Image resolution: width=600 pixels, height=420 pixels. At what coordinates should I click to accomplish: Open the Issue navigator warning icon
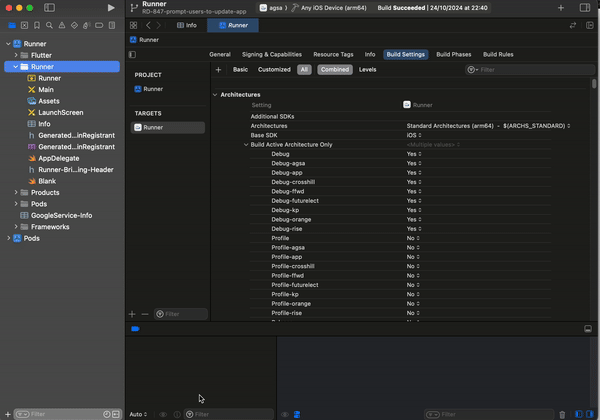point(62,25)
